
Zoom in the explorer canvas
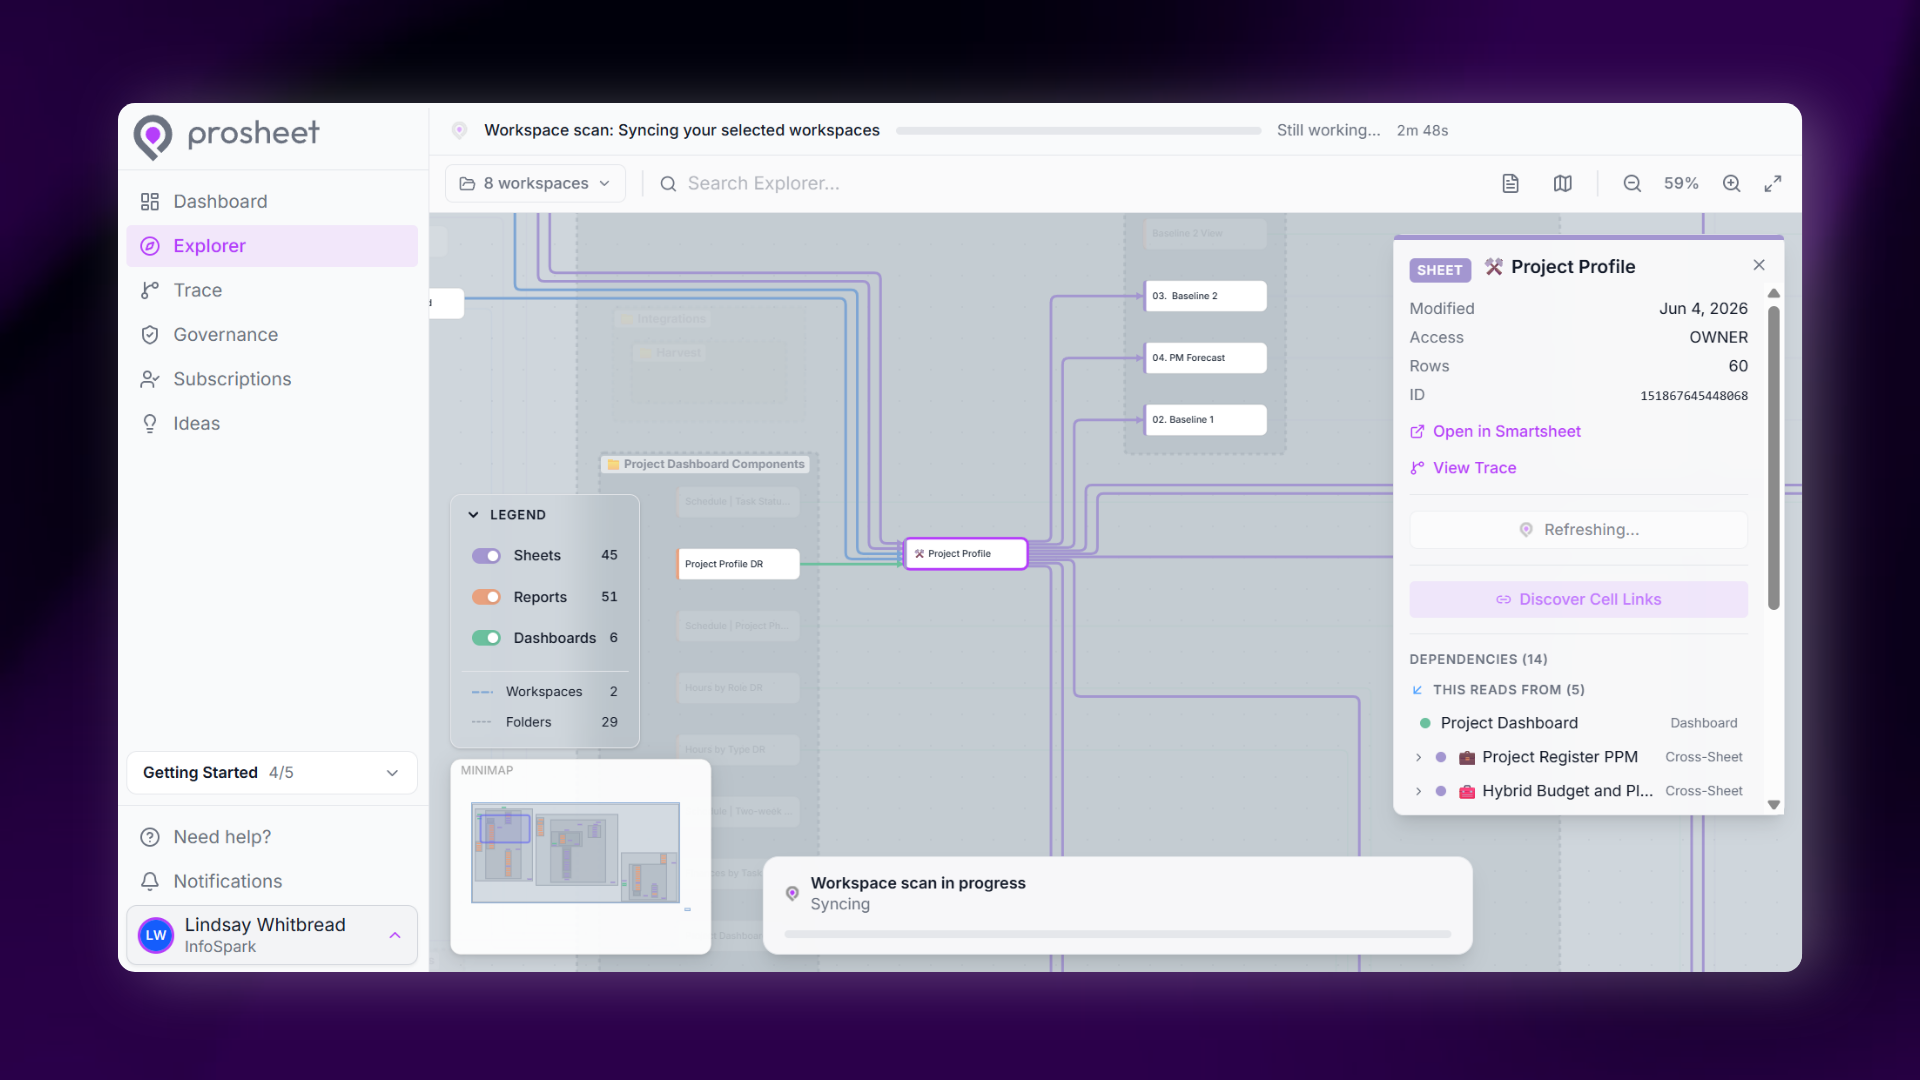click(1732, 184)
